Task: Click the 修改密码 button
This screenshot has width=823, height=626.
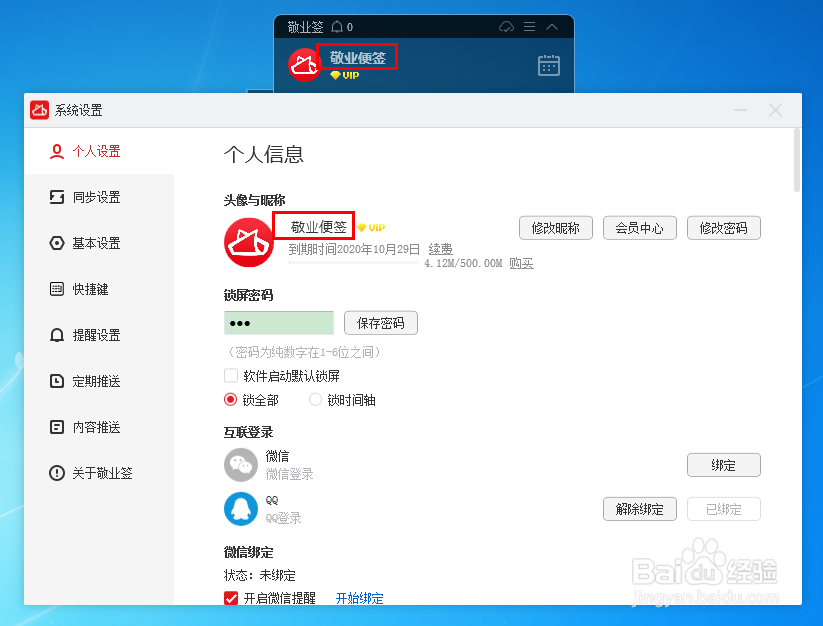Action: 723,228
